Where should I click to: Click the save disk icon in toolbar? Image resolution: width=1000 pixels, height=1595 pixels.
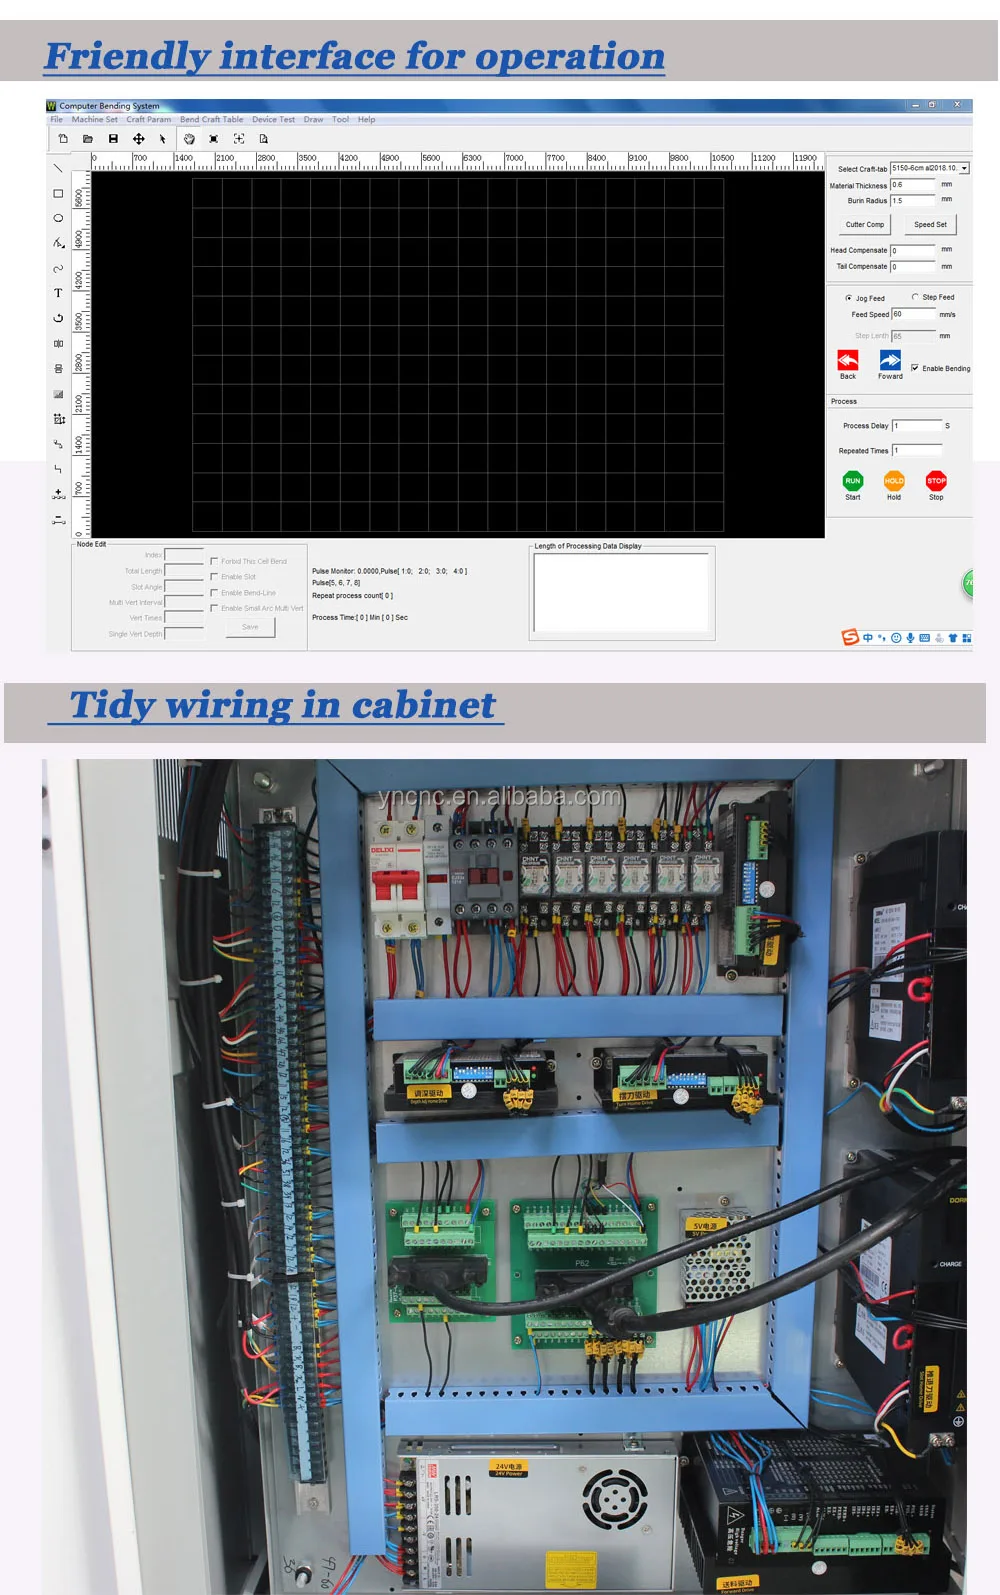113,139
